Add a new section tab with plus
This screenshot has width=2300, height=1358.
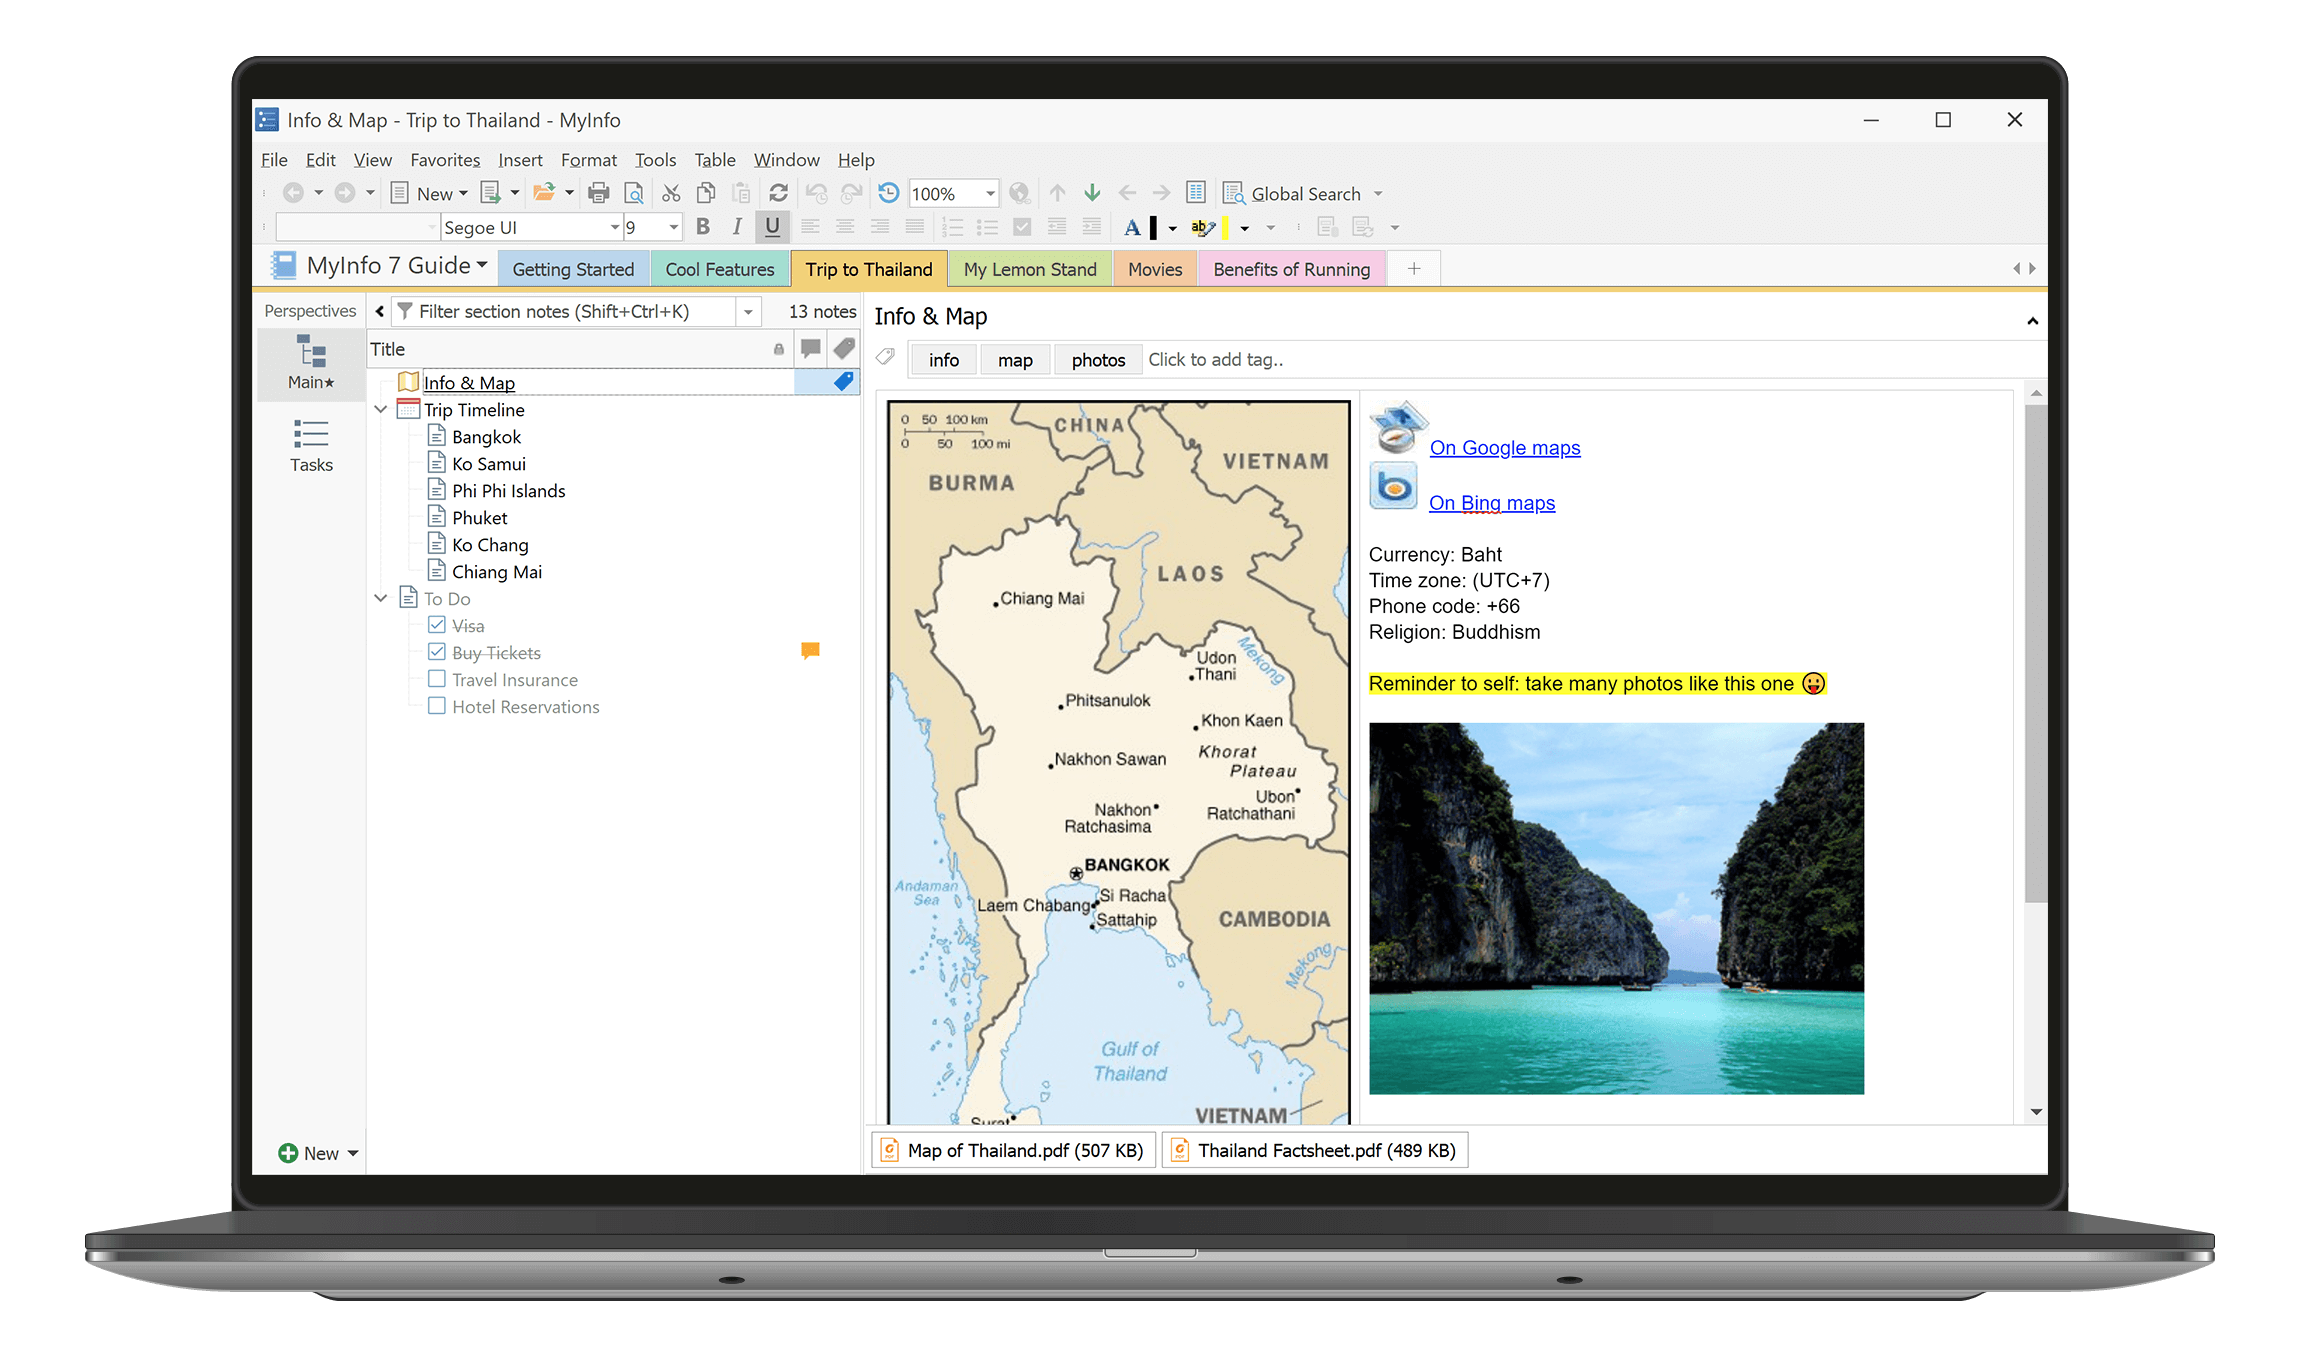point(1414,268)
